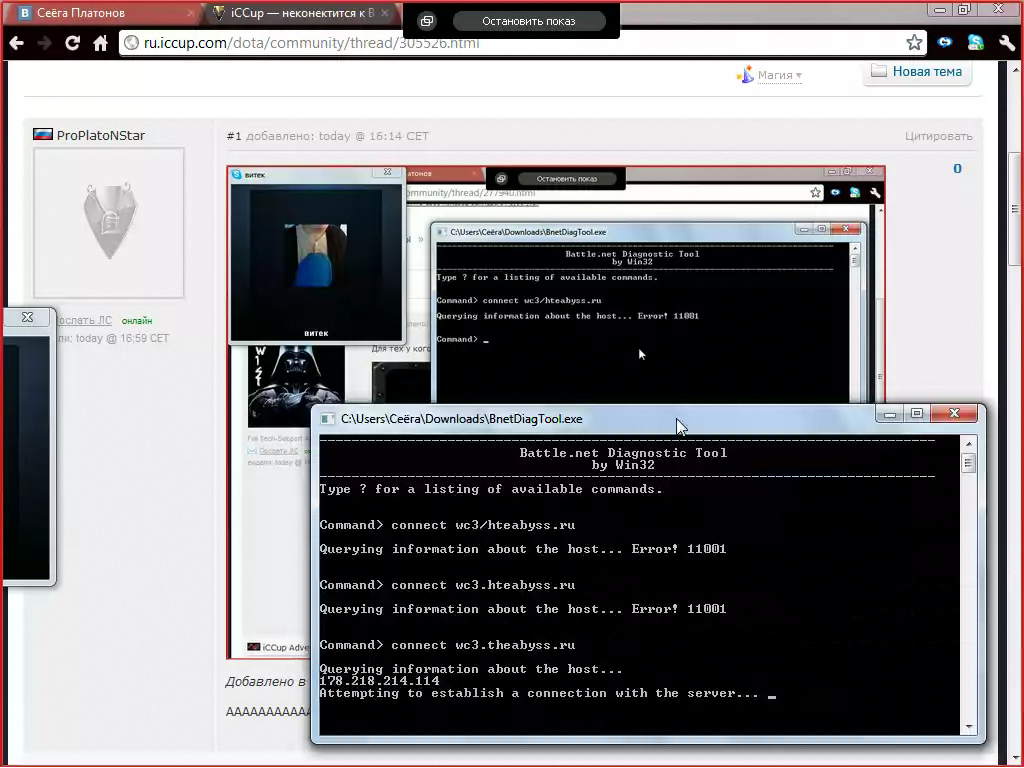Reload the current iCCup page
1024x768 pixels.
click(x=72, y=43)
